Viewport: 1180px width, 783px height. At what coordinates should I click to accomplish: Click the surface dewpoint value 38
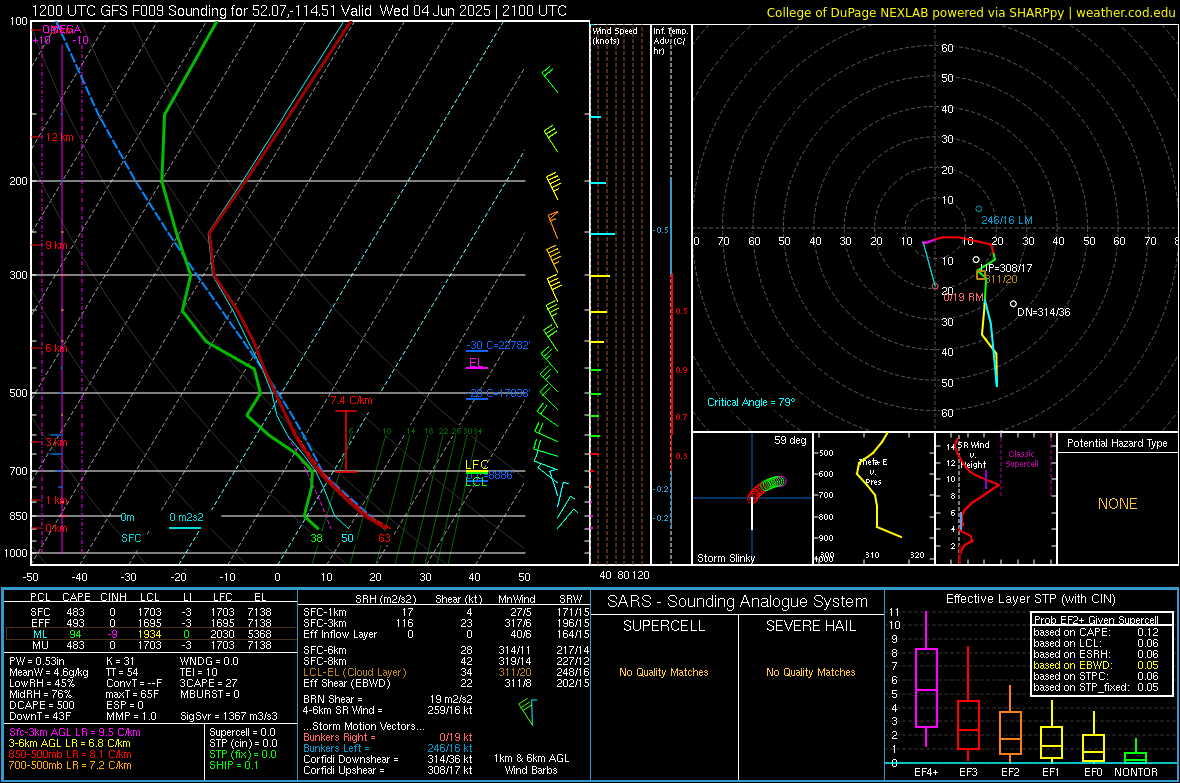[x=316, y=538]
